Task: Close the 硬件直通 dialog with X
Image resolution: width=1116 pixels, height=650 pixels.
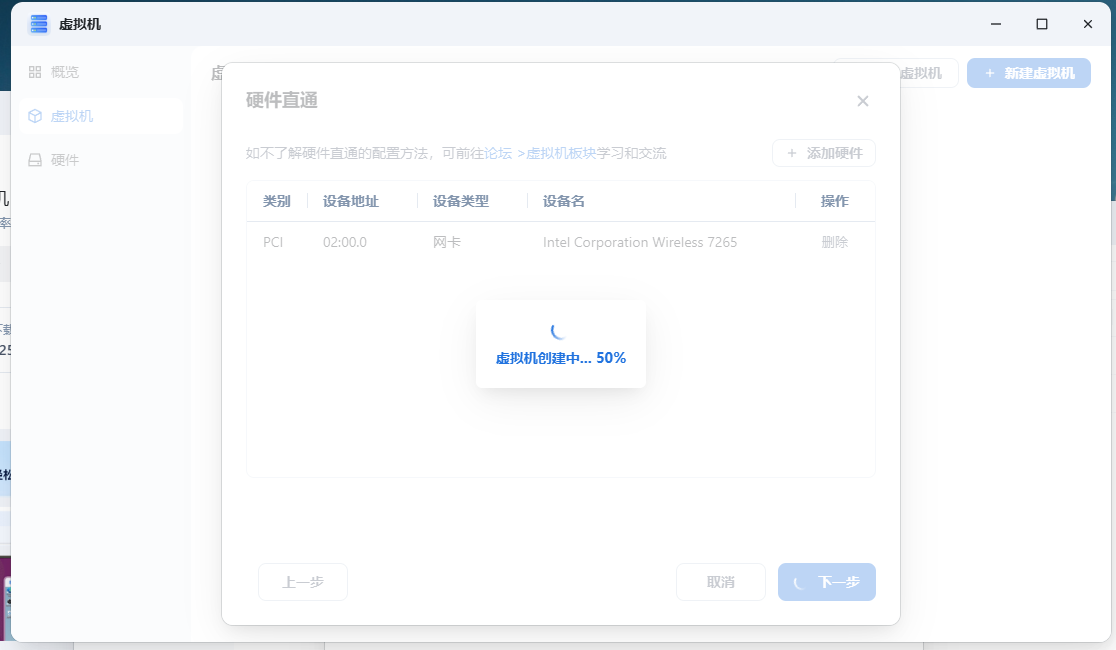Action: (863, 101)
